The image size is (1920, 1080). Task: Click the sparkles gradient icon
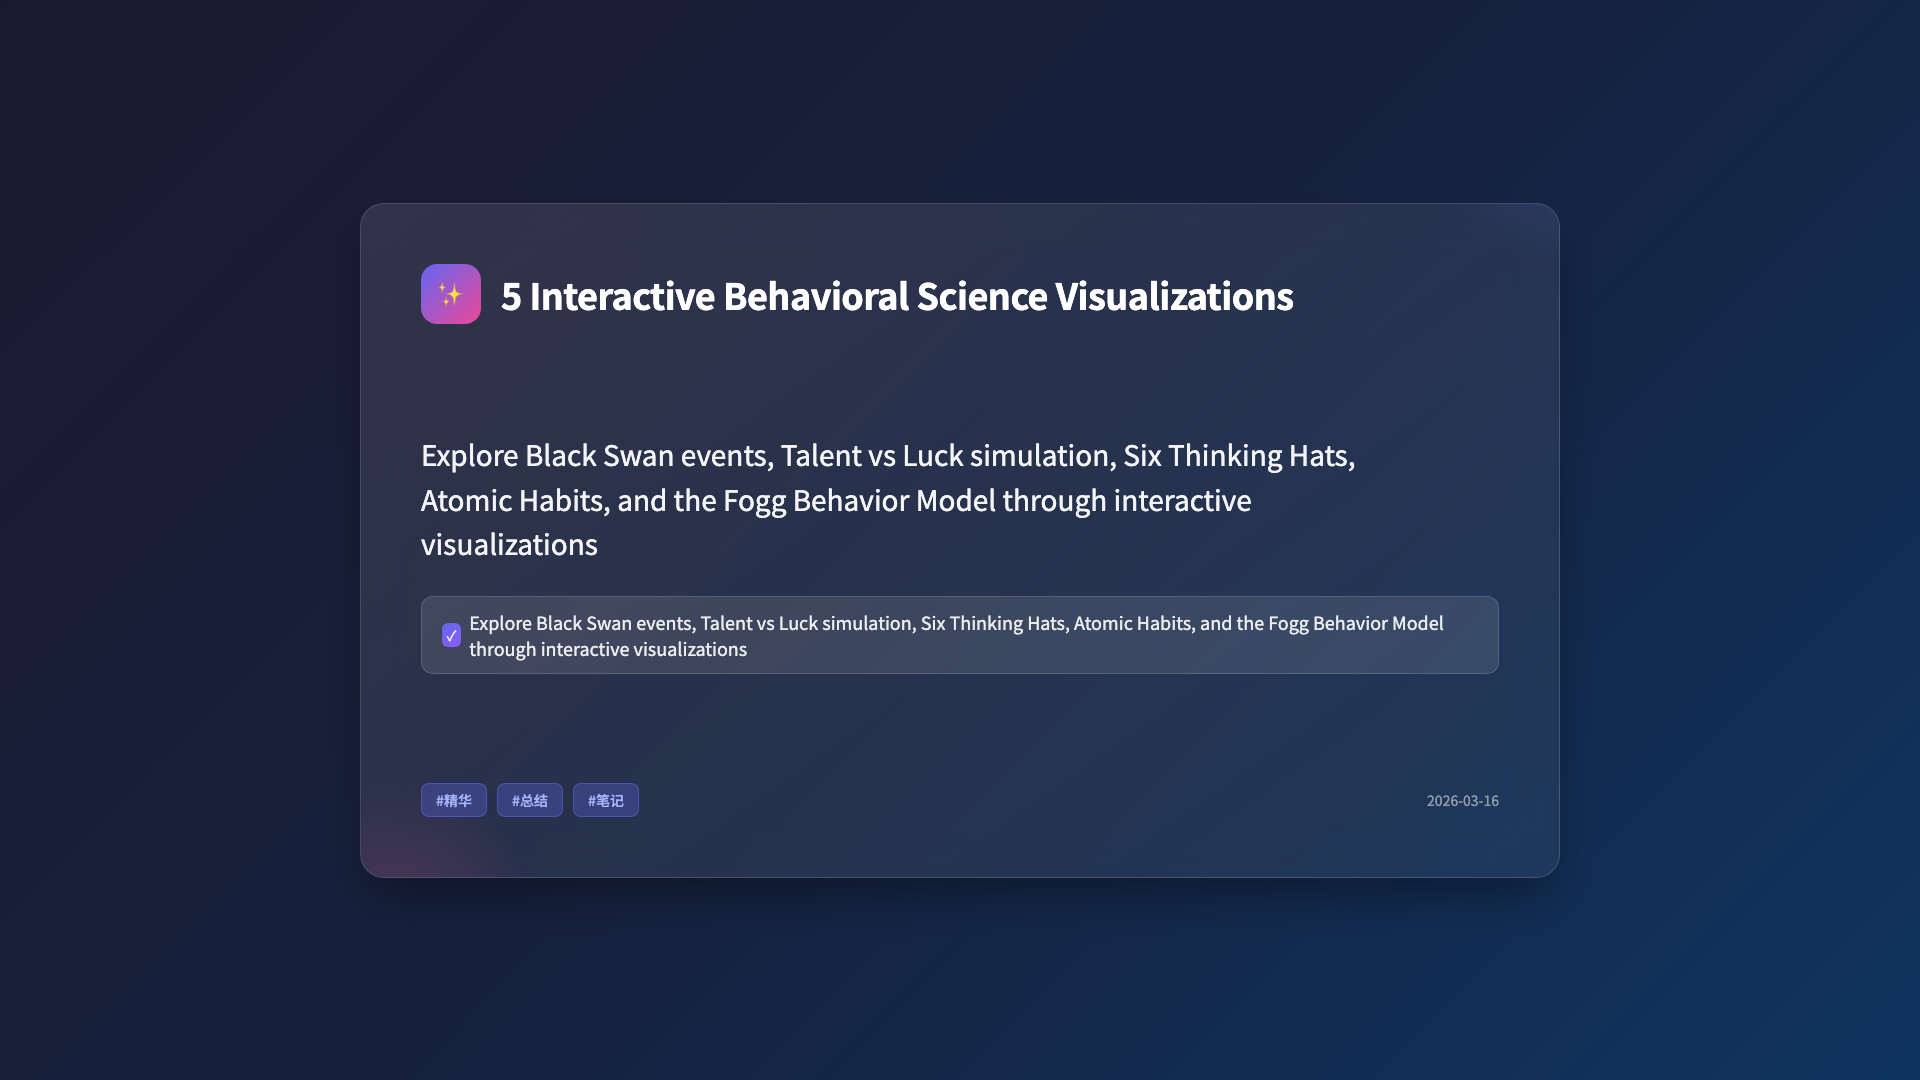pos(450,294)
